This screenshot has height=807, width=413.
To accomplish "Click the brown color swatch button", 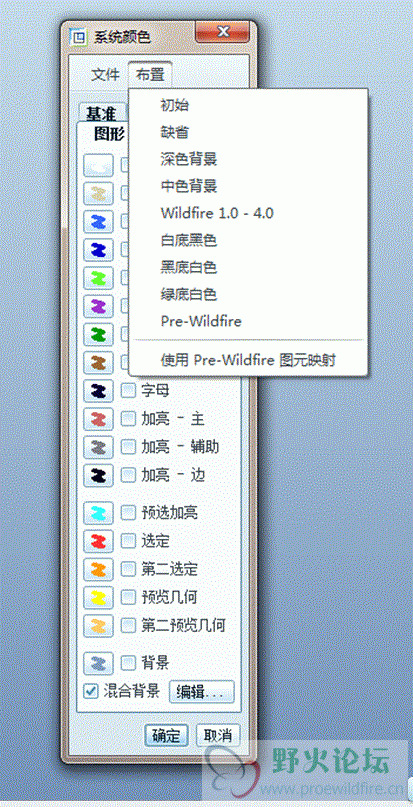I will tap(98, 363).
